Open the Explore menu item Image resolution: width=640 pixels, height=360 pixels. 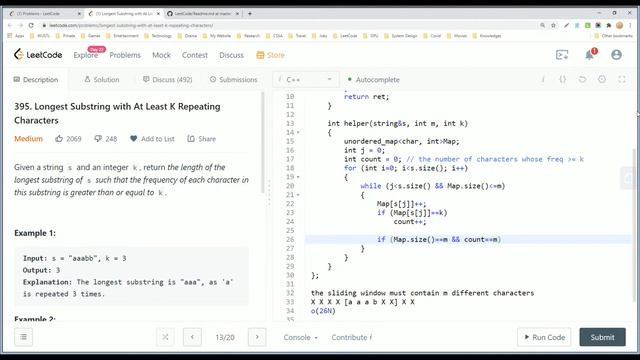tap(86, 55)
